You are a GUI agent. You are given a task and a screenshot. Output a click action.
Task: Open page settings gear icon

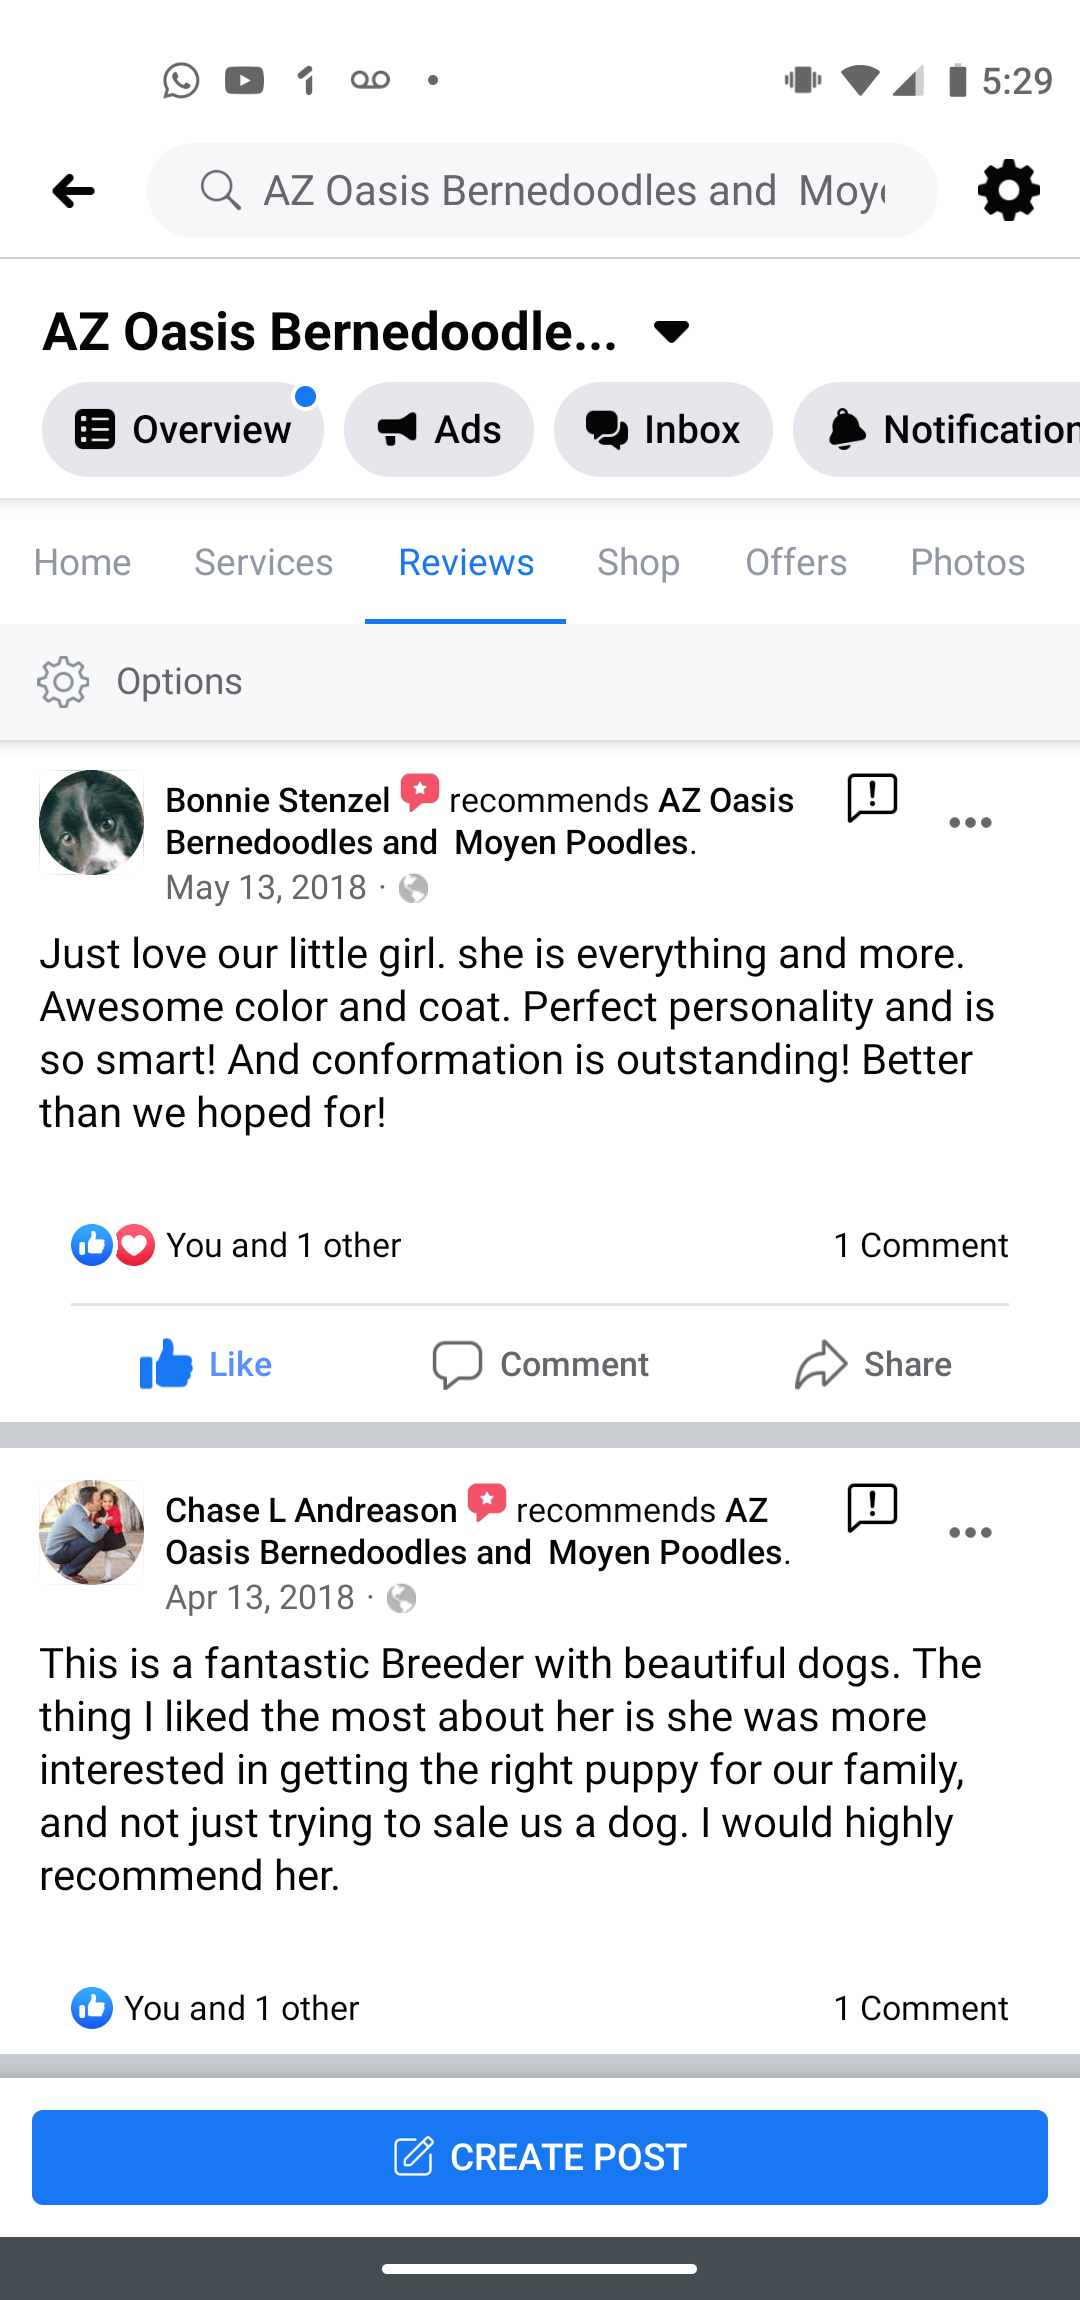[1008, 190]
